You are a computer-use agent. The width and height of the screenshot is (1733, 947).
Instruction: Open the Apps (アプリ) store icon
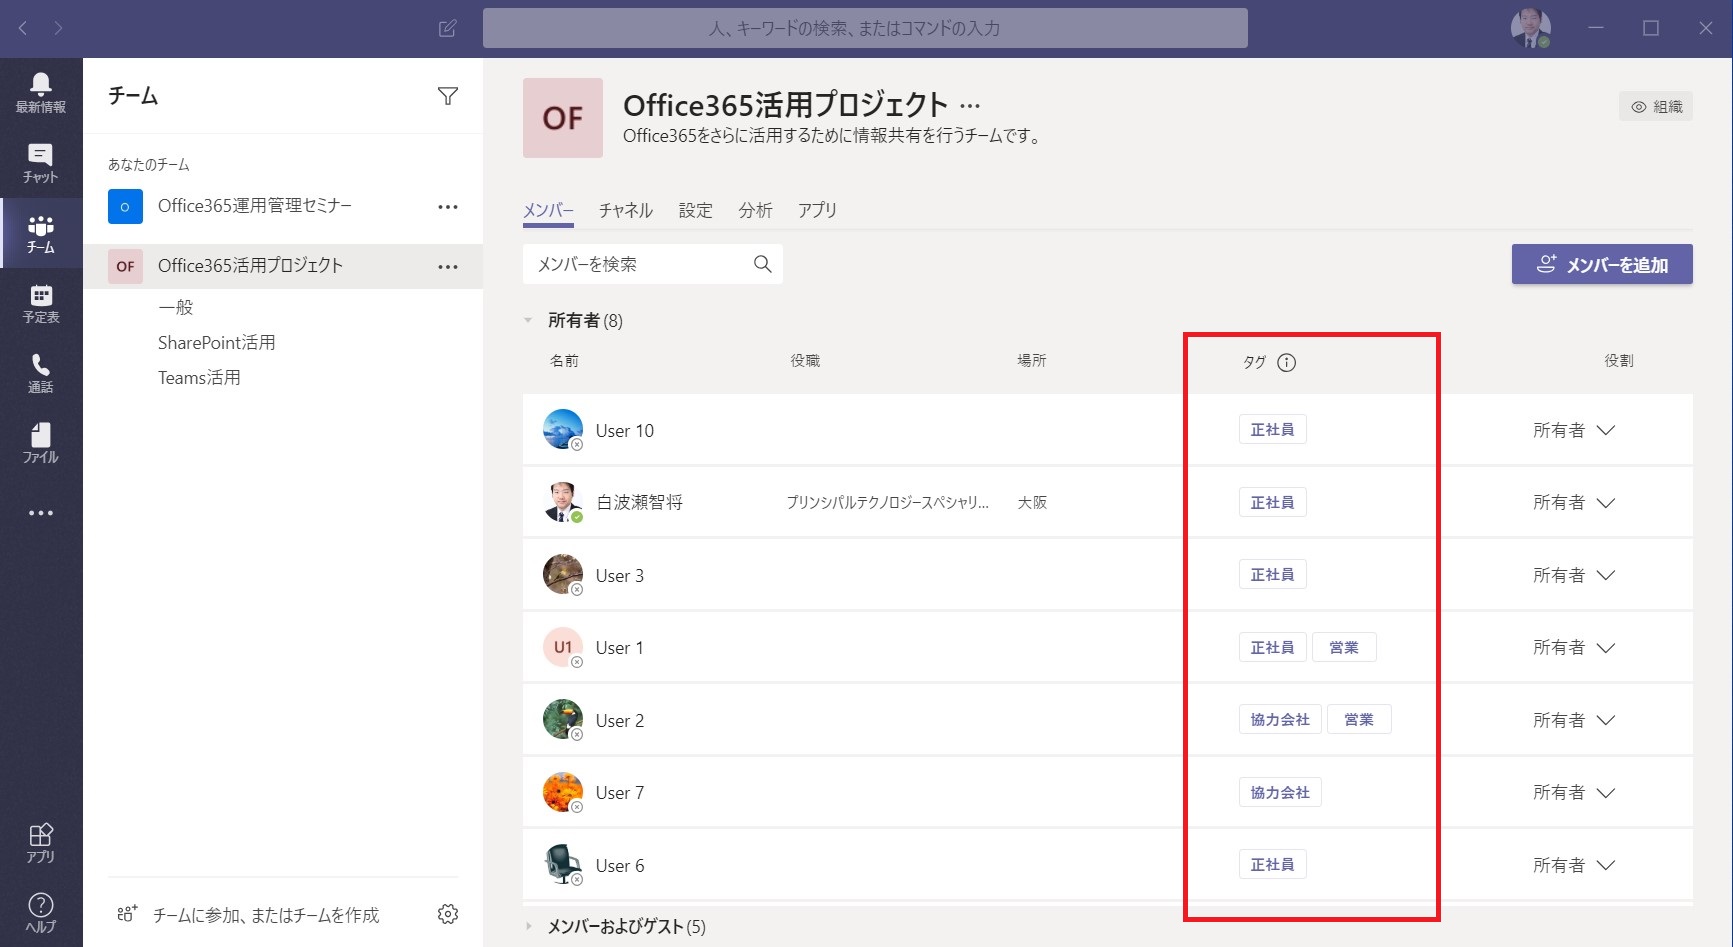pos(41,843)
